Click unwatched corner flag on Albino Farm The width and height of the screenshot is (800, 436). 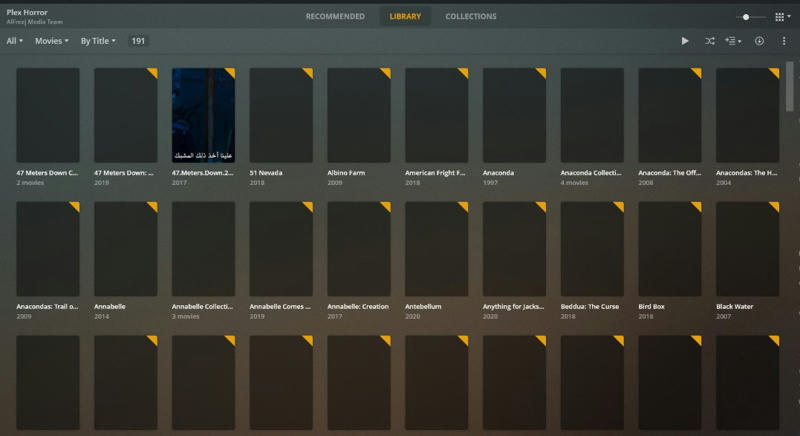tap(385, 73)
